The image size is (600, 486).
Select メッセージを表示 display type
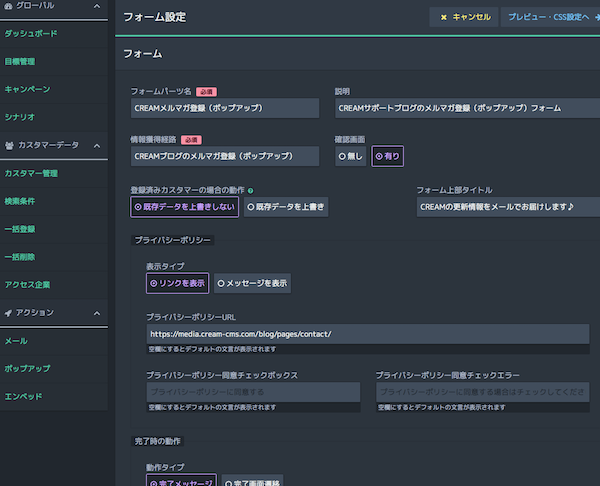click(x=252, y=283)
